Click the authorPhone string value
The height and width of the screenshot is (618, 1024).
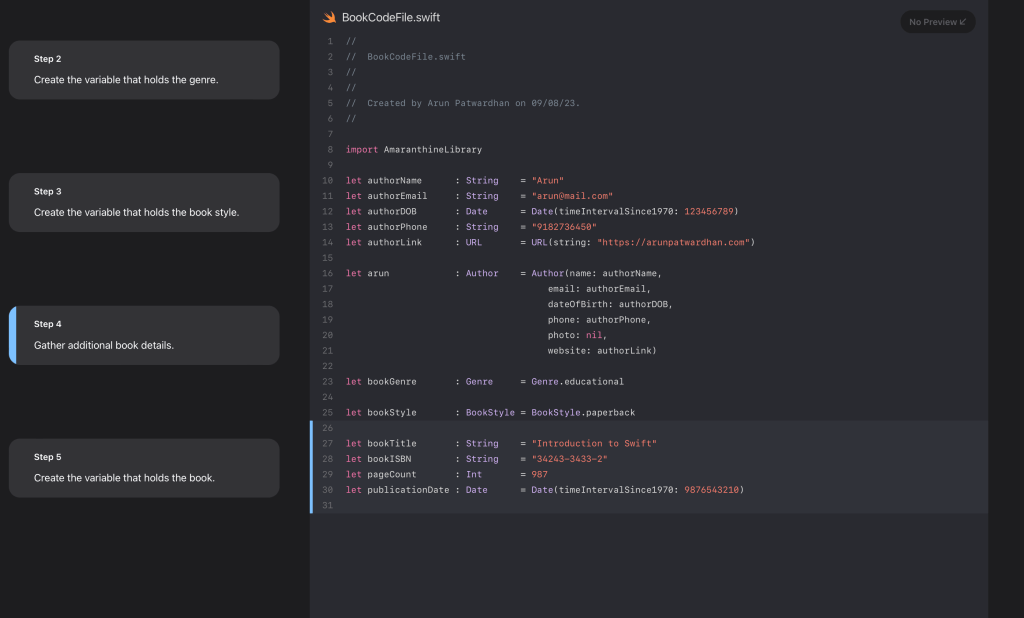click(566, 227)
